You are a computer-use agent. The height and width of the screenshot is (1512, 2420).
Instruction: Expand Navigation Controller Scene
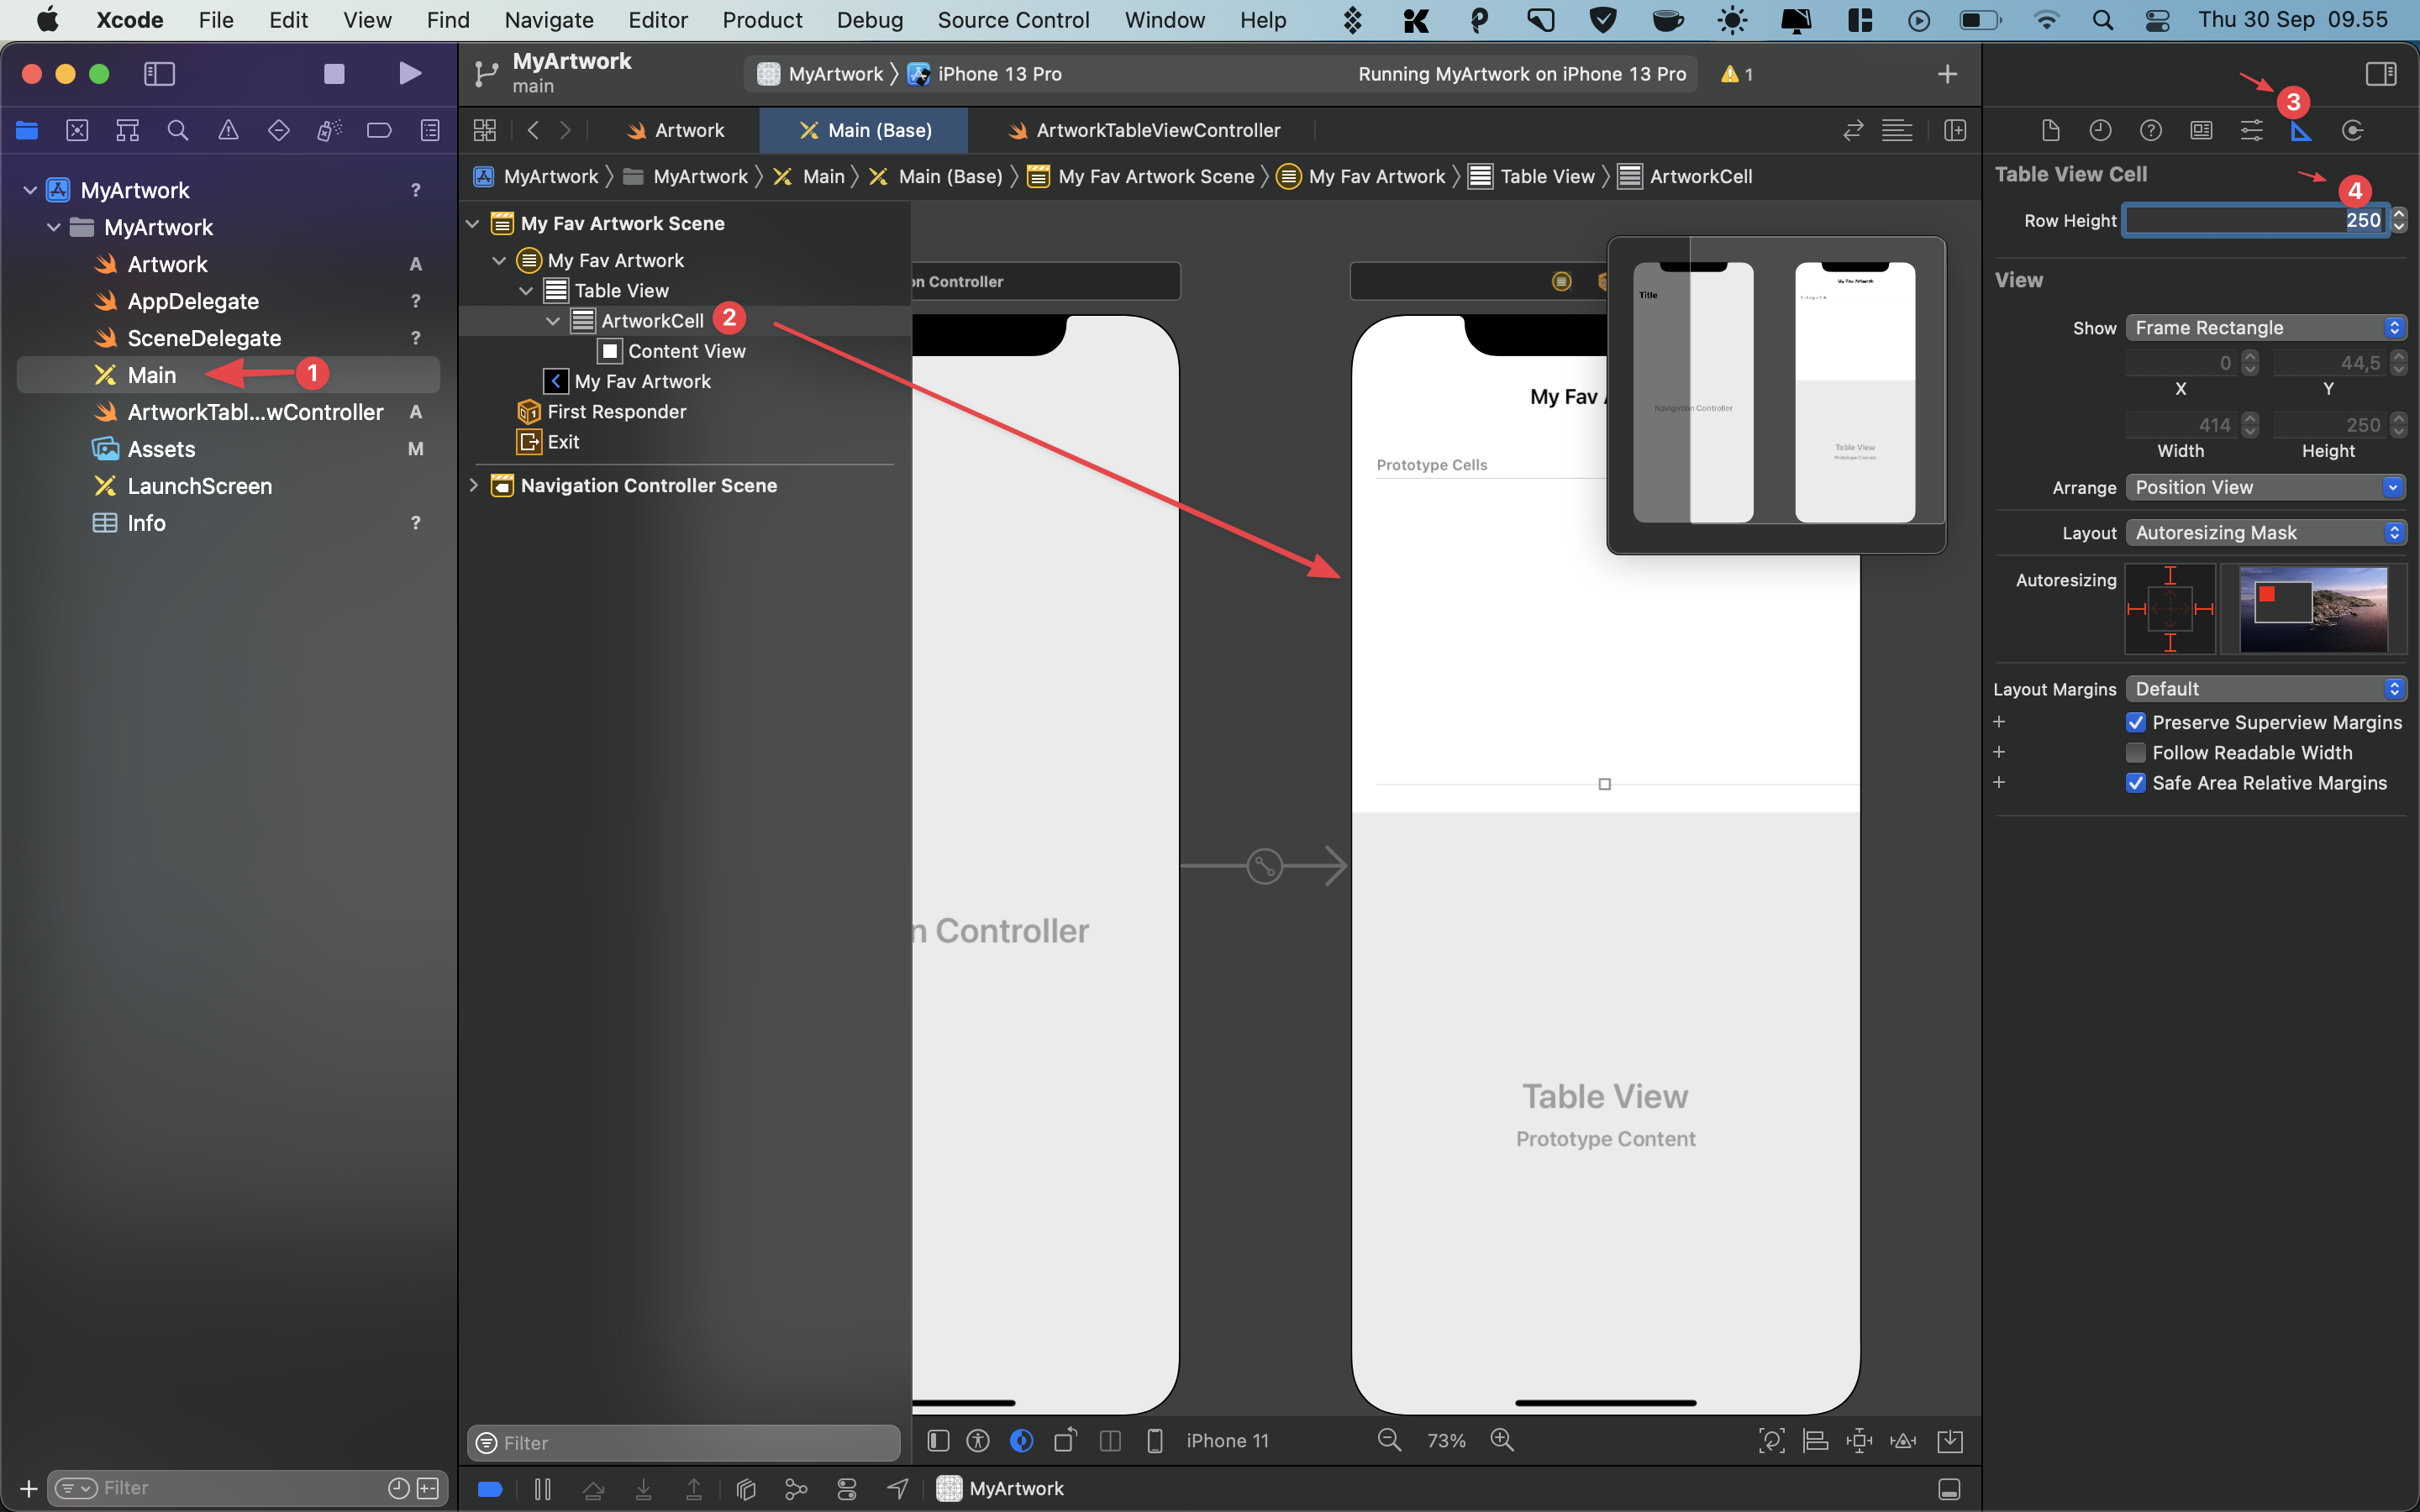pyautogui.click(x=474, y=485)
